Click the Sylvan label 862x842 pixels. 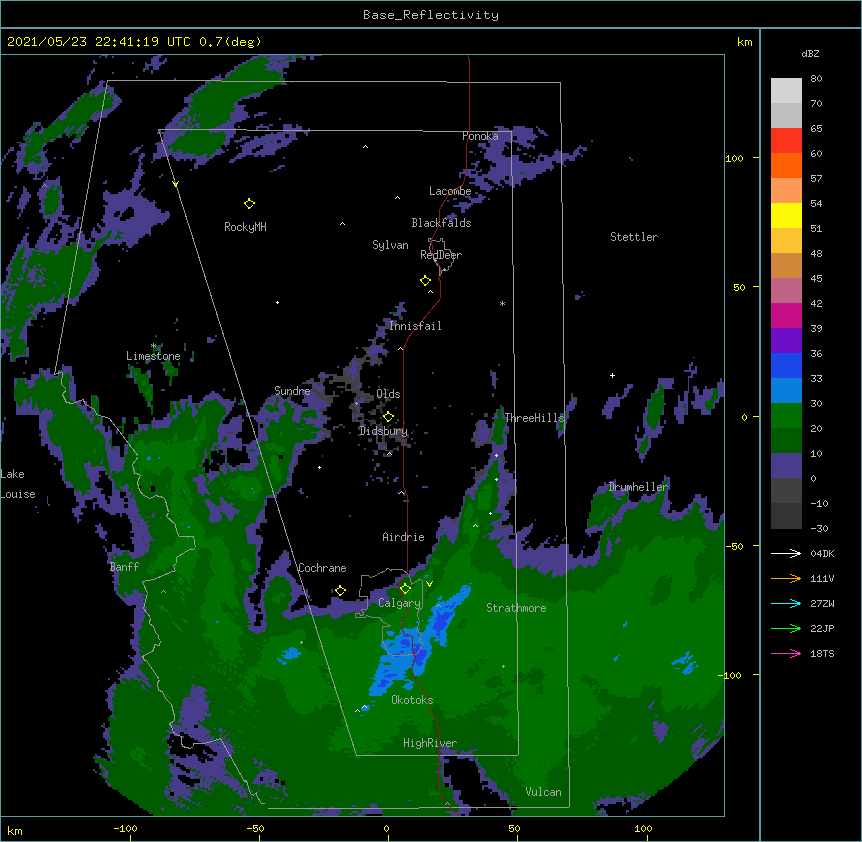[390, 245]
